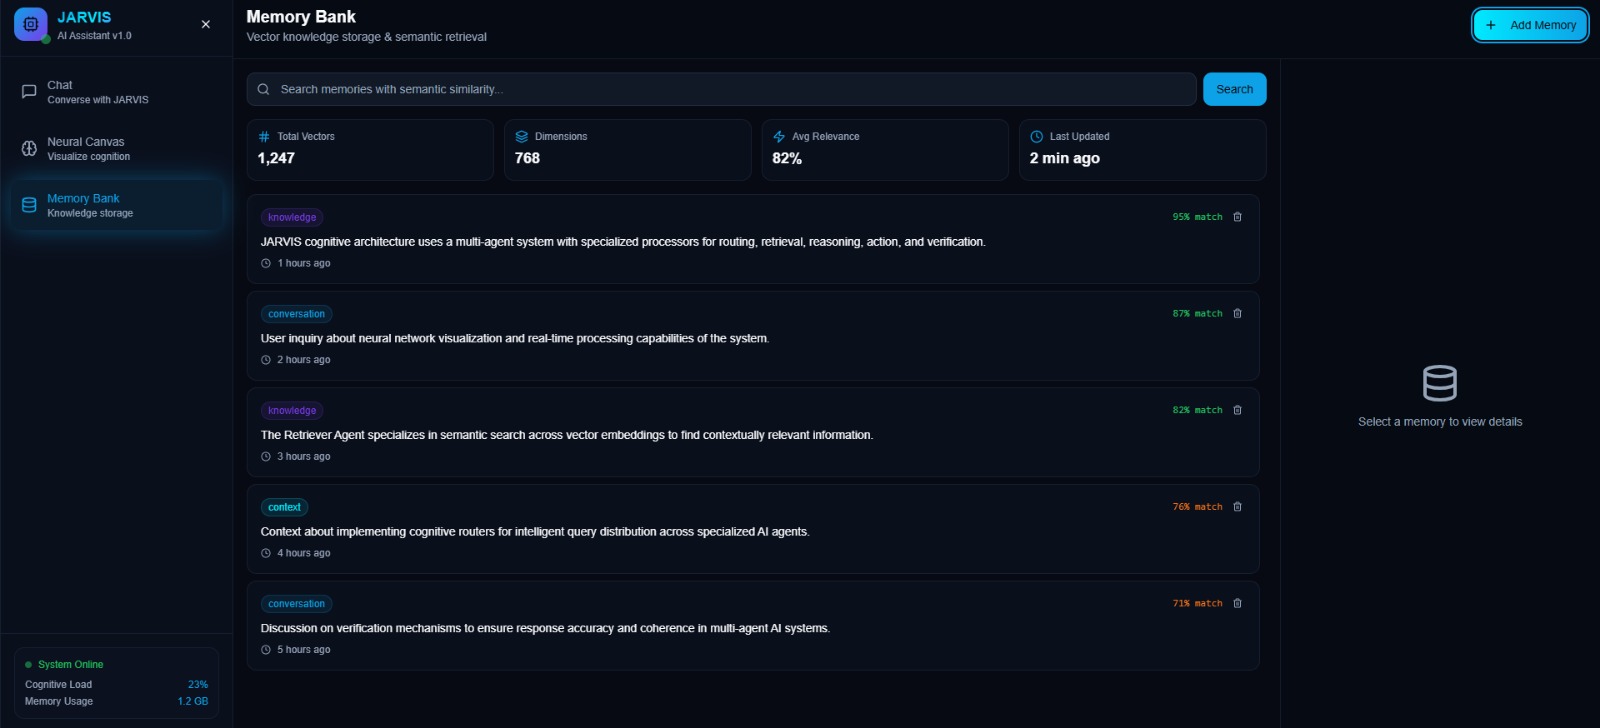Click the 1,247 Total Vectors value
This screenshot has width=1600, height=728.
pos(276,158)
